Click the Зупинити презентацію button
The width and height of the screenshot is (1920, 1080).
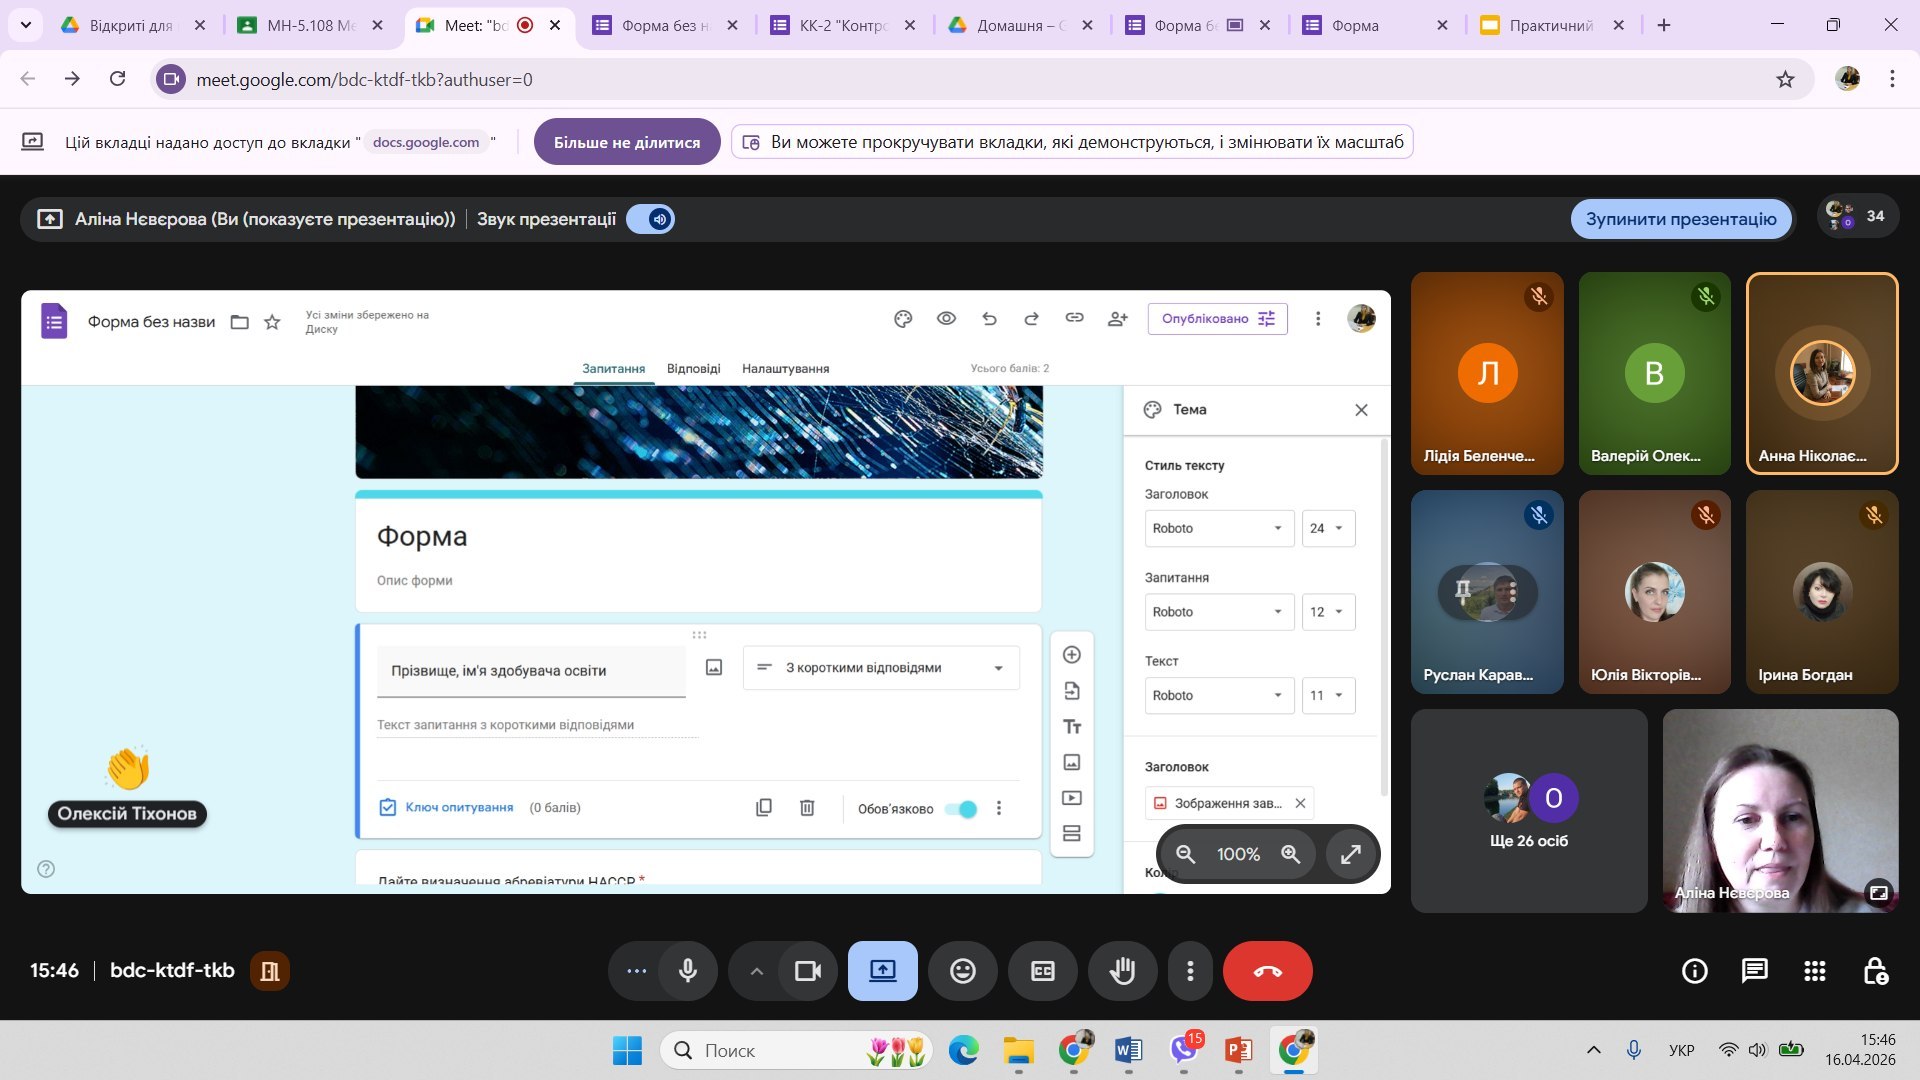pyautogui.click(x=1680, y=219)
